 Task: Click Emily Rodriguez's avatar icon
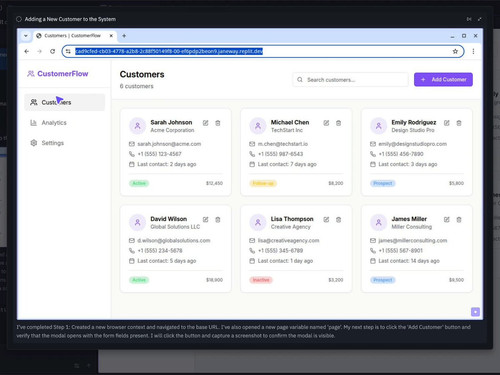point(378,126)
